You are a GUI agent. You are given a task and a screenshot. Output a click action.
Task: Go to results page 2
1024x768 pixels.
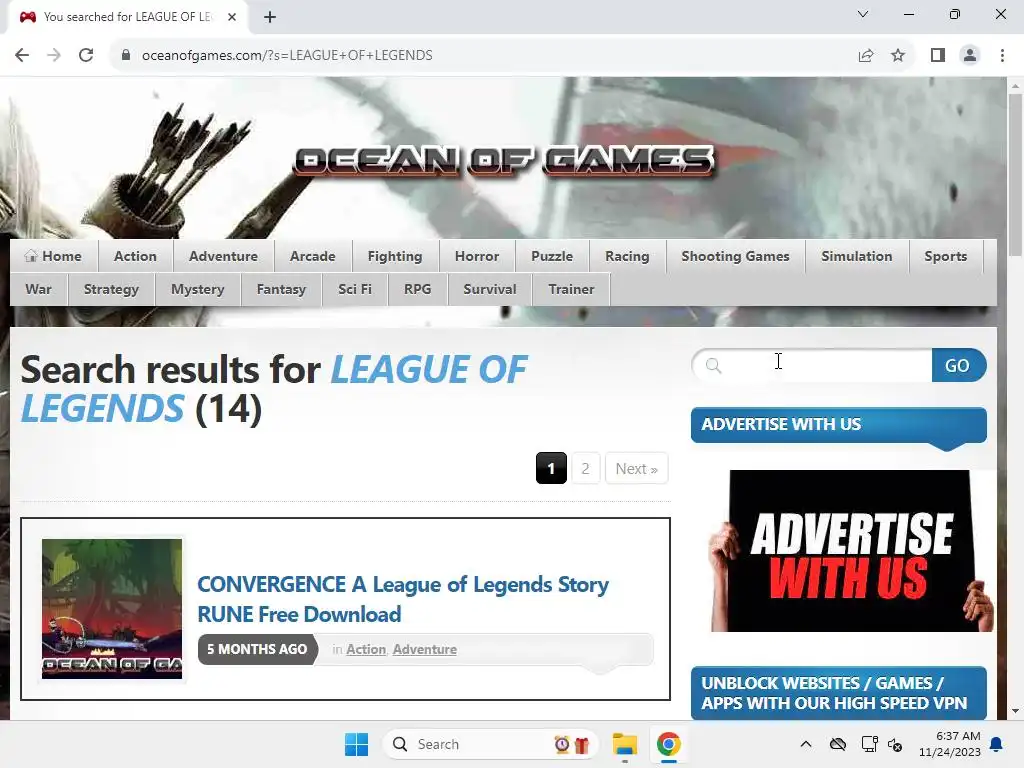pyautogui.click(x=585, y=468)
